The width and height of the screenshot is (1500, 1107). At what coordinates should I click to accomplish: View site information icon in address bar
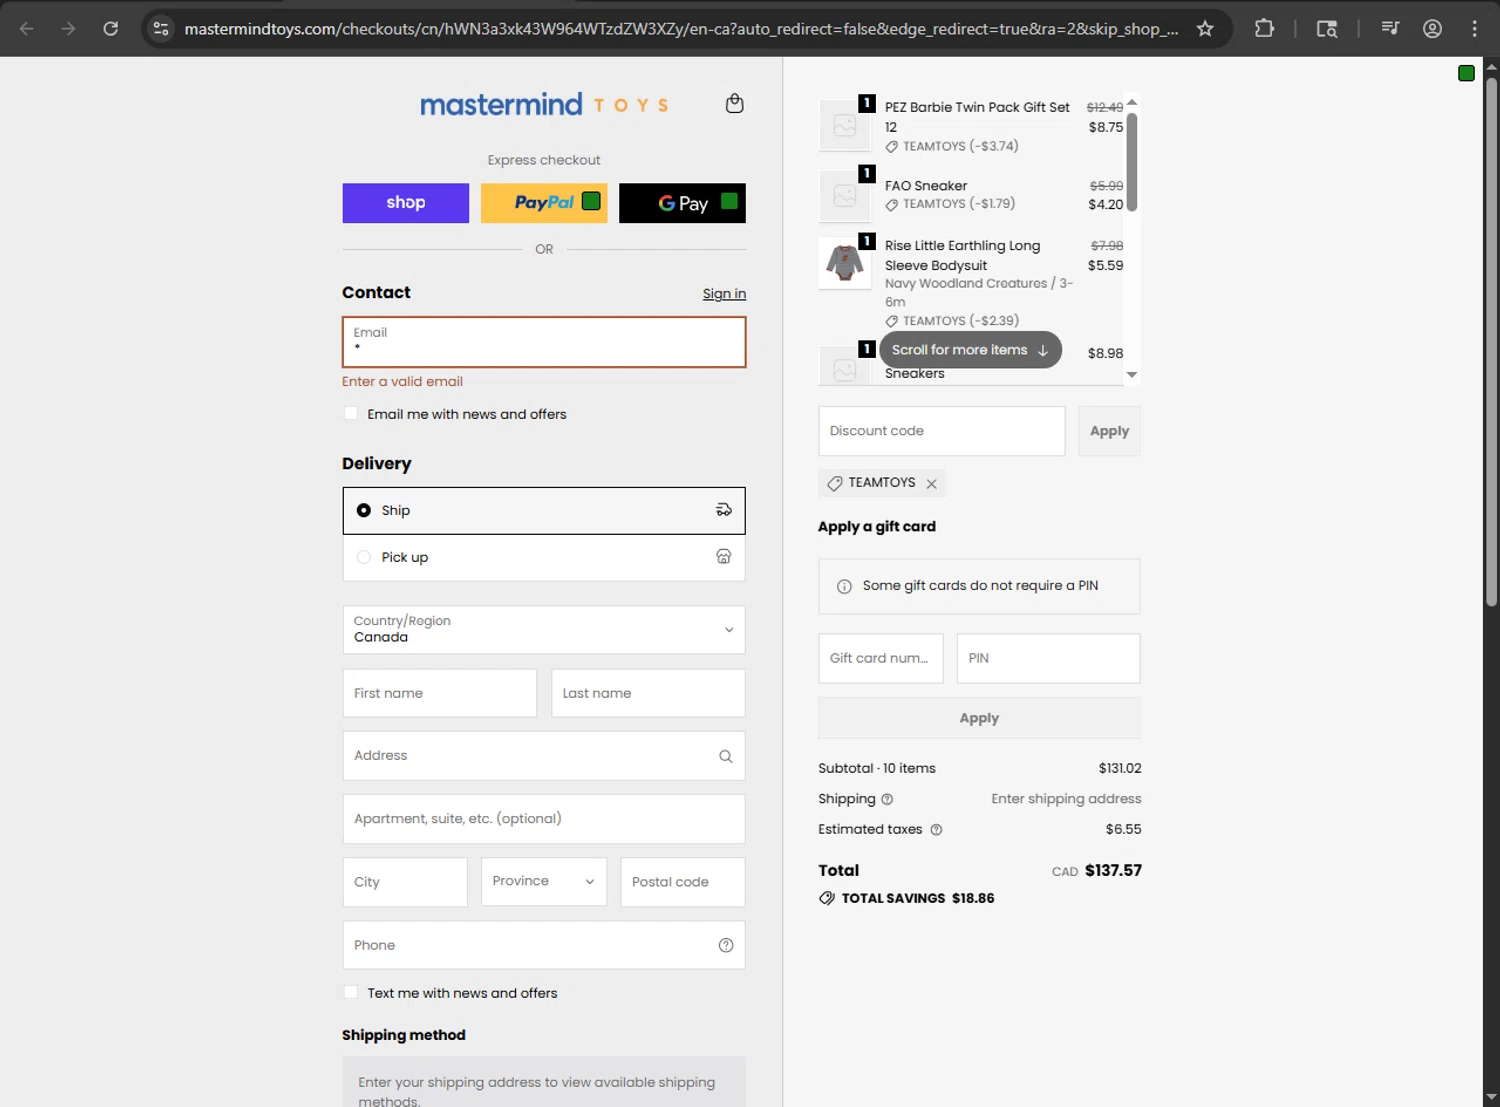click(x=161, y=28)
